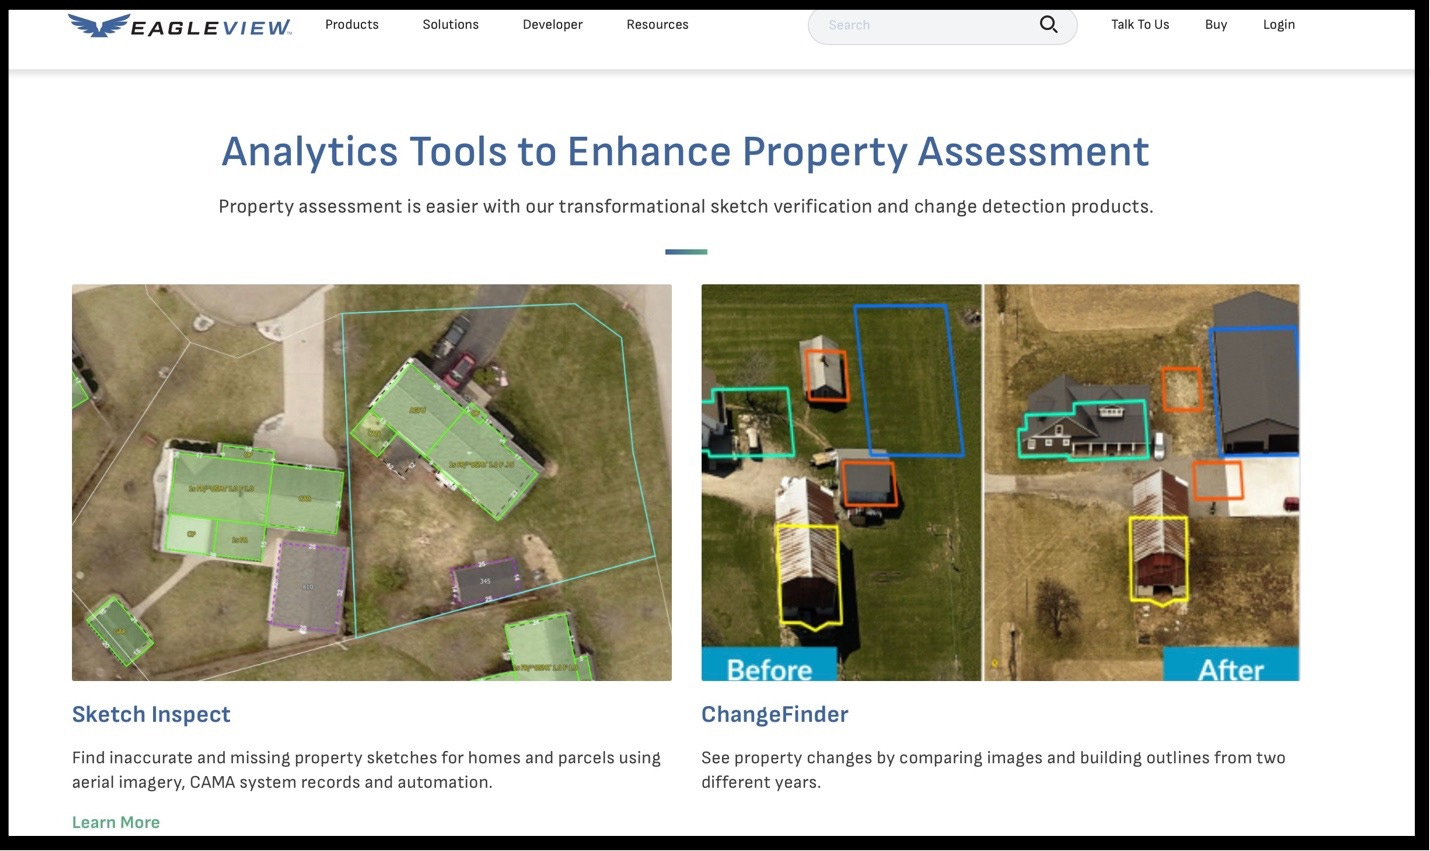Click Learn More under Sketch Inspect
Image resolution: width=1430 pixels, height=851 pixels.
pos(116,822)
